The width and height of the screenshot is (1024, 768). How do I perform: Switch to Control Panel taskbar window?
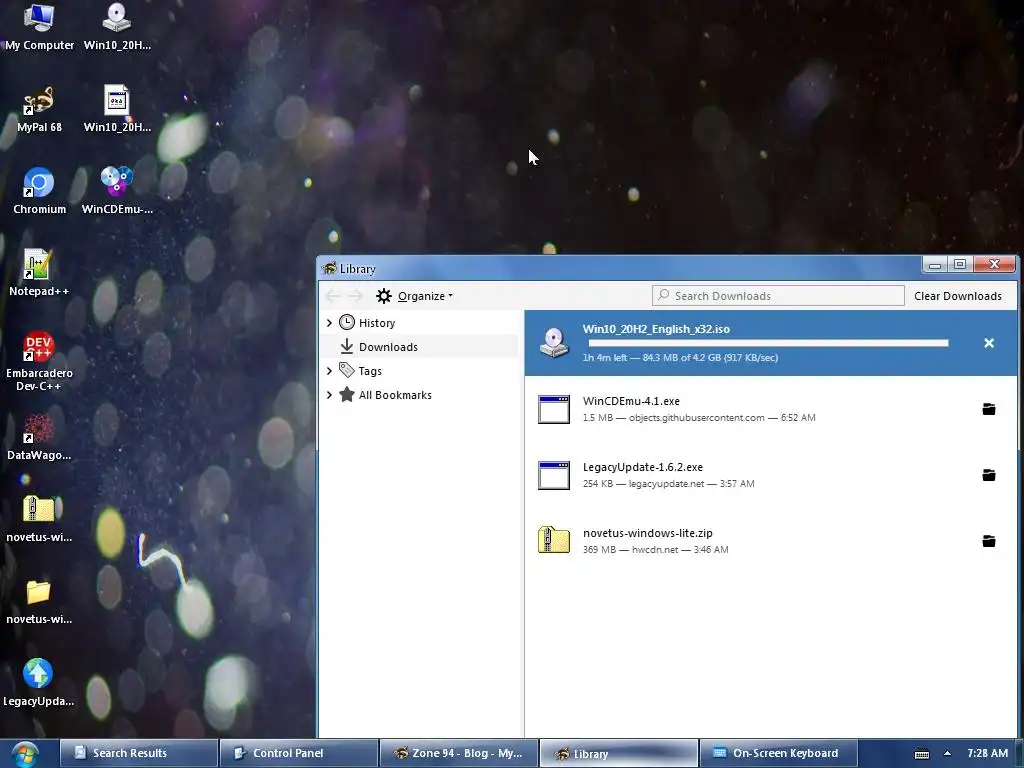click(298, 754)
